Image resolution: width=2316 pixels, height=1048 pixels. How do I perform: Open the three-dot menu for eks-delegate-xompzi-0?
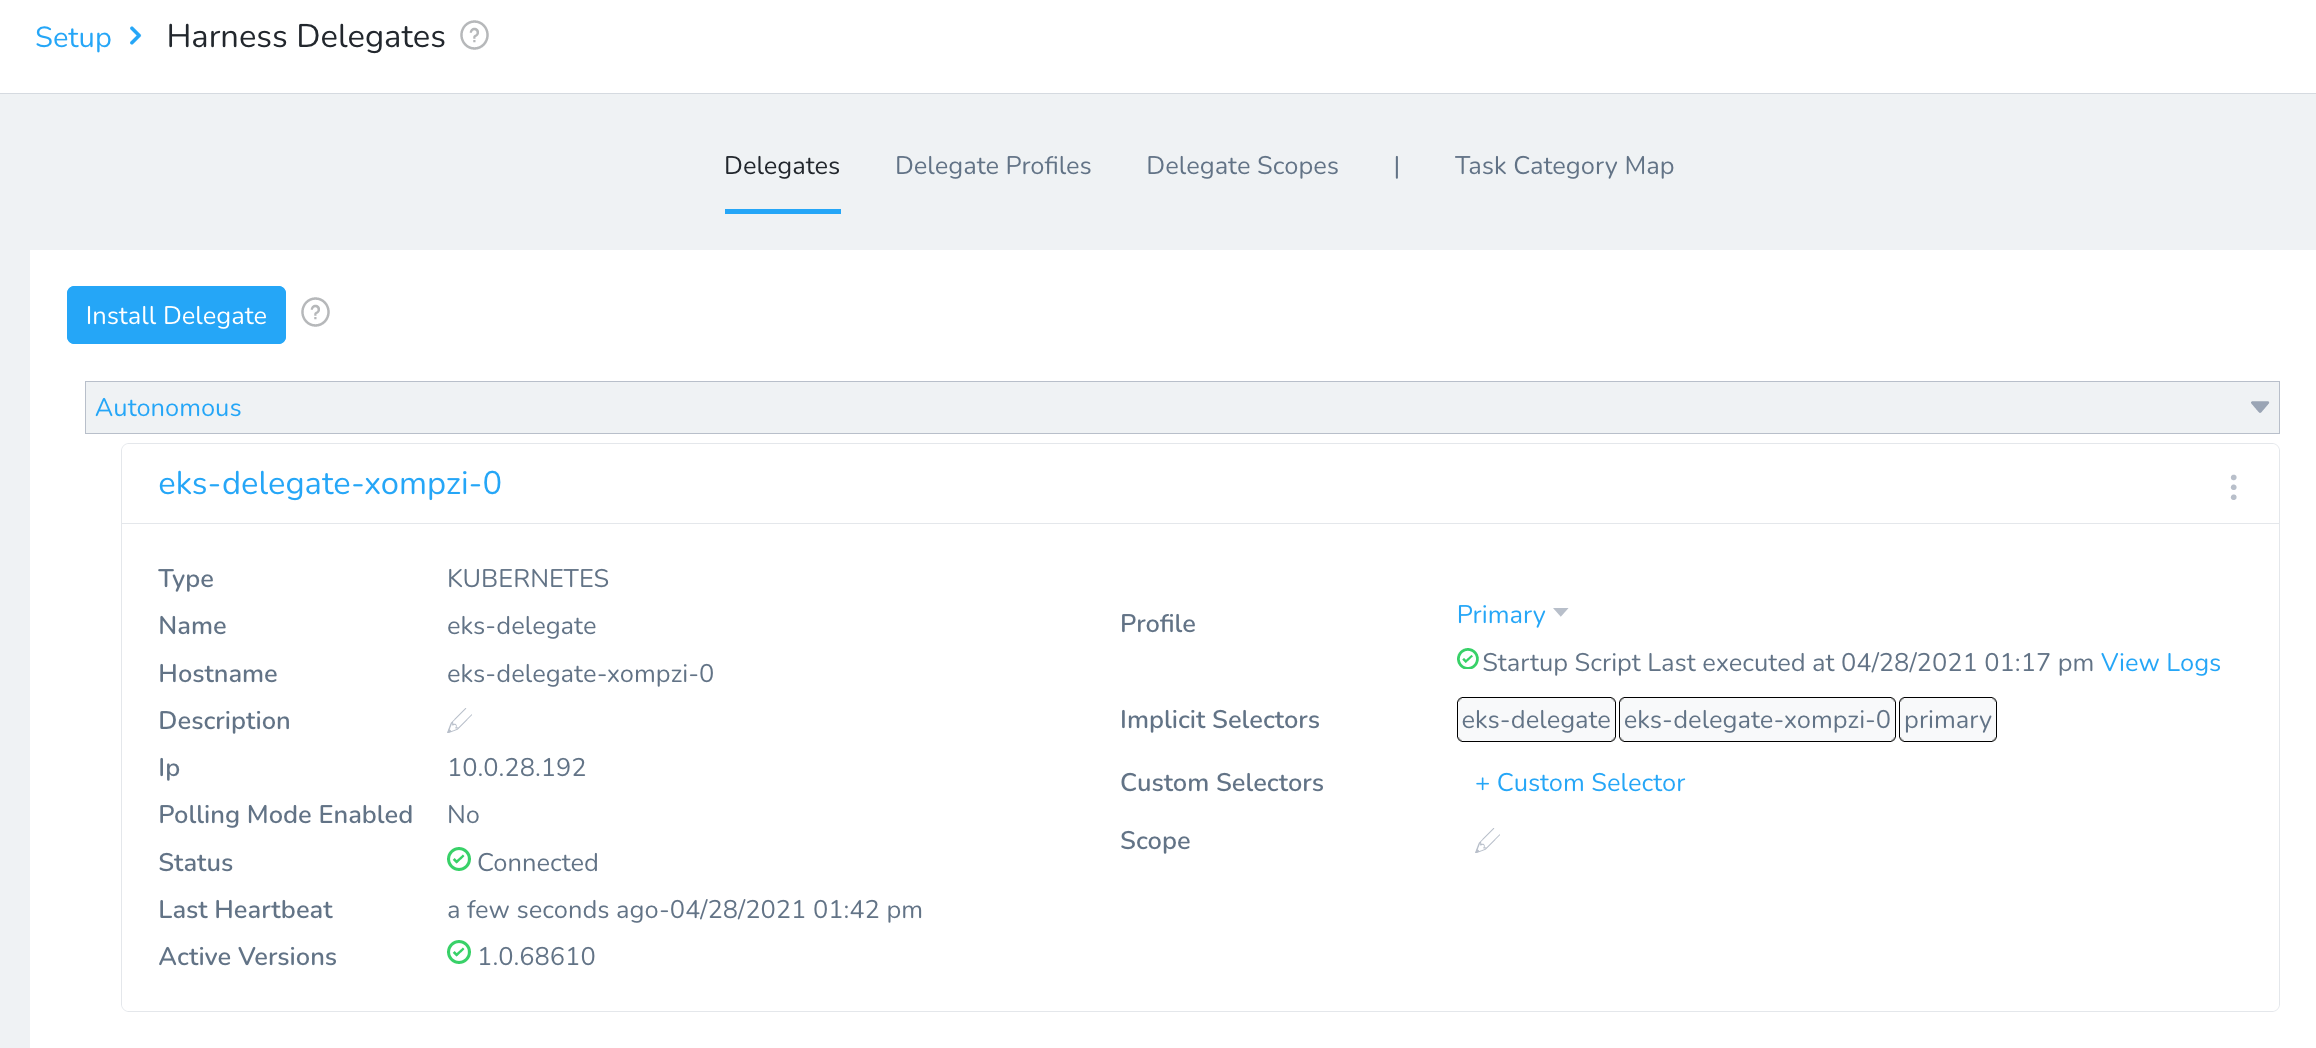click(x=2233, y=487)
